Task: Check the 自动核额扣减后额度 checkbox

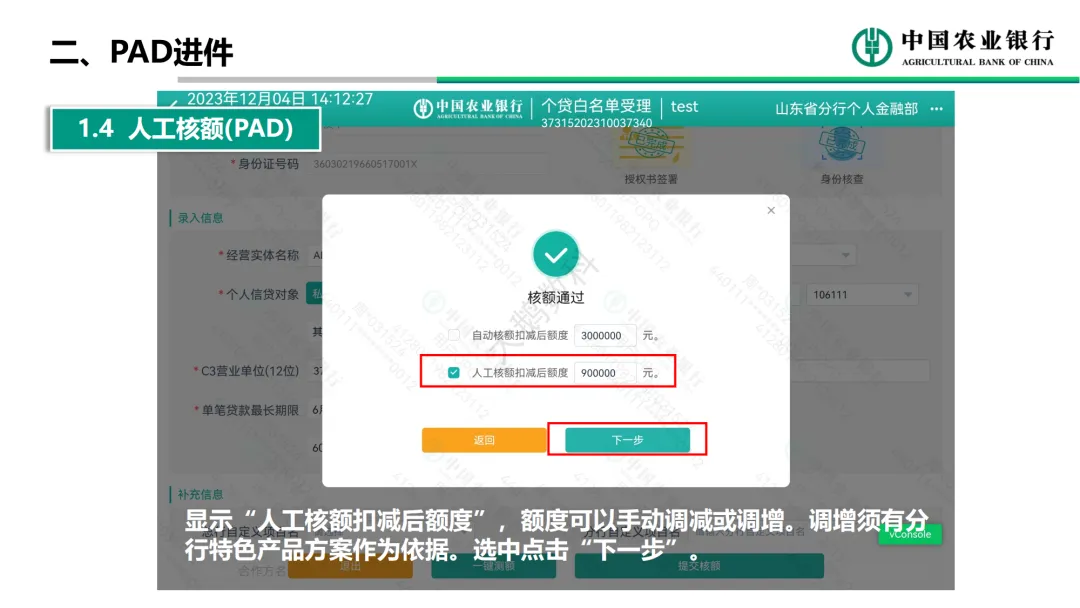Action: click(454, 335)
